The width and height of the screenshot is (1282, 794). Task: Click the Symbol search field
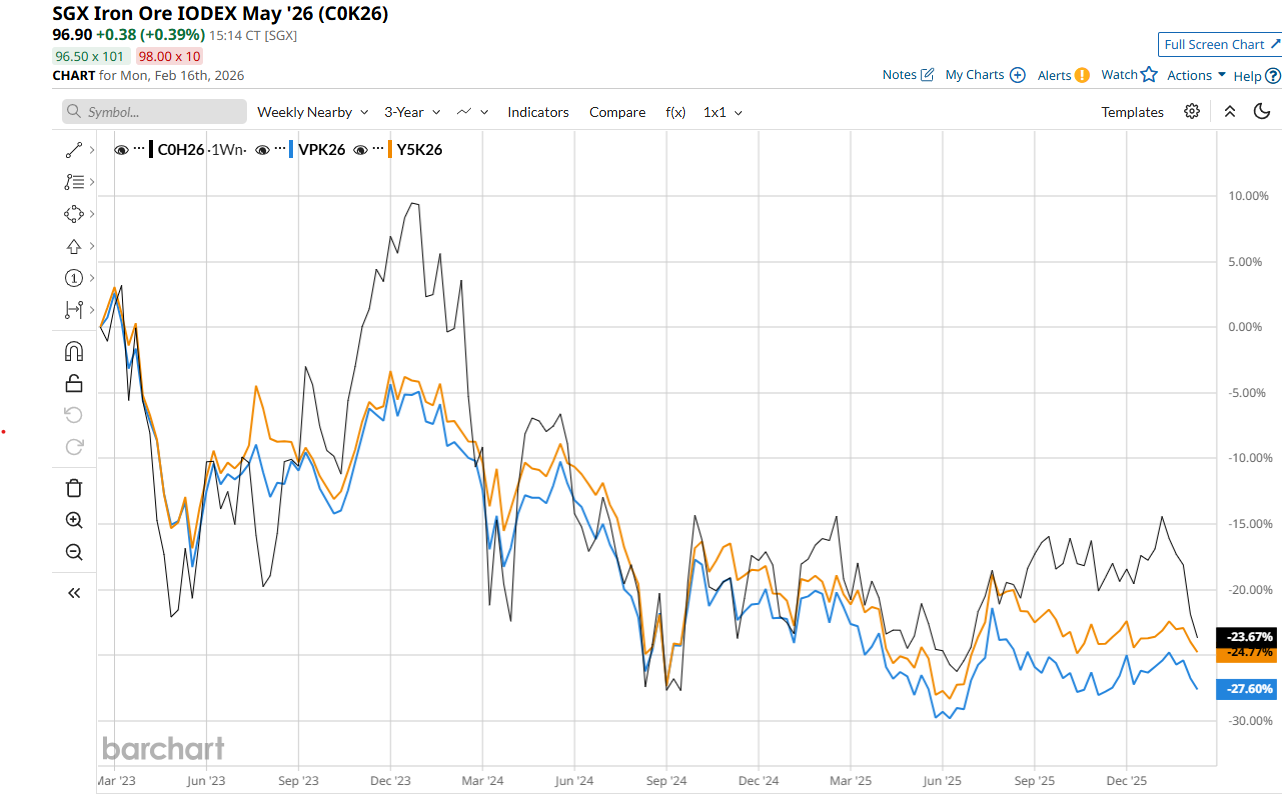[x=154, y=112]
